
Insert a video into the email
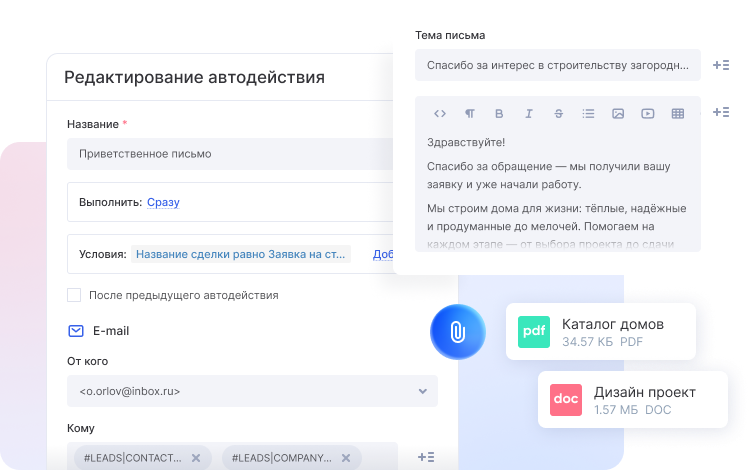(648, 114)
